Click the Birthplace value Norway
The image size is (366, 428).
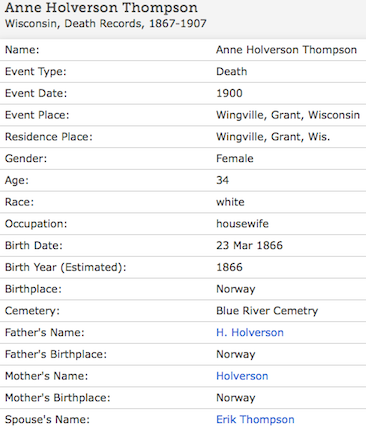coord(236,289)
